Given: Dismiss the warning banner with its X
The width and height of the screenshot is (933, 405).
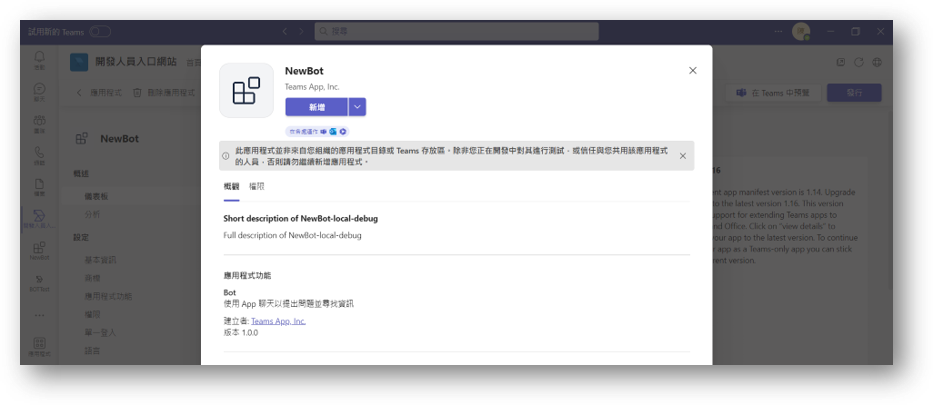Looking at the screenshot, I should tap(682, 156).
